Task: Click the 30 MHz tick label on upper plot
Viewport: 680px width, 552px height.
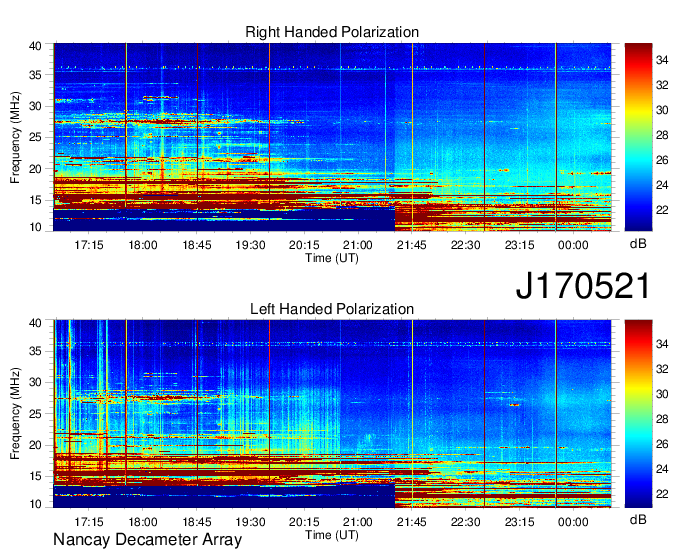Action: pyautogui.click(x=35, y=106)
